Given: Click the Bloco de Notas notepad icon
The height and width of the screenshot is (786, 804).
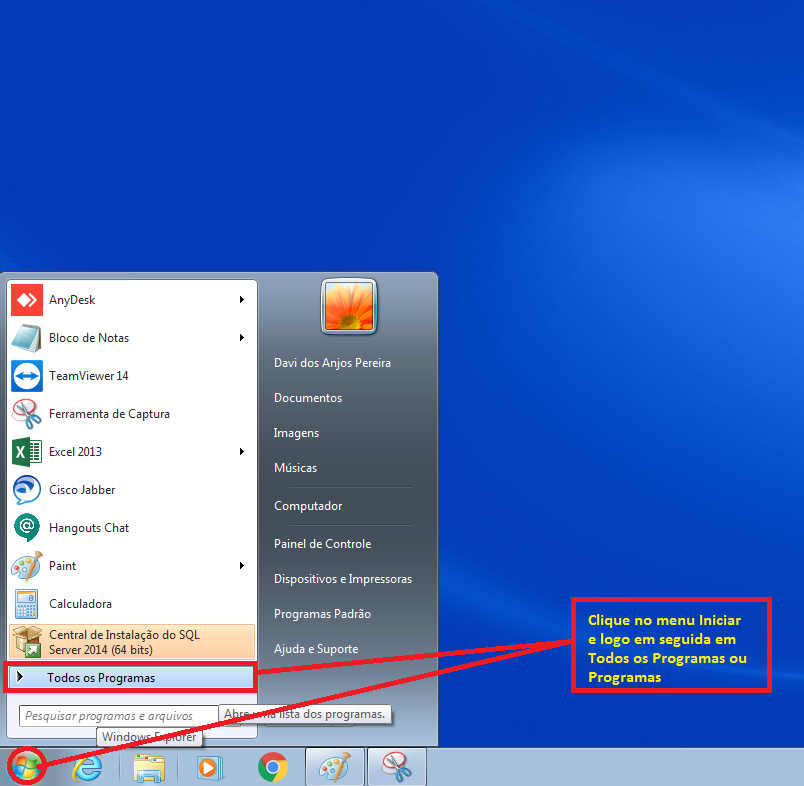Looking at the screenshot, I should point(27,338).
